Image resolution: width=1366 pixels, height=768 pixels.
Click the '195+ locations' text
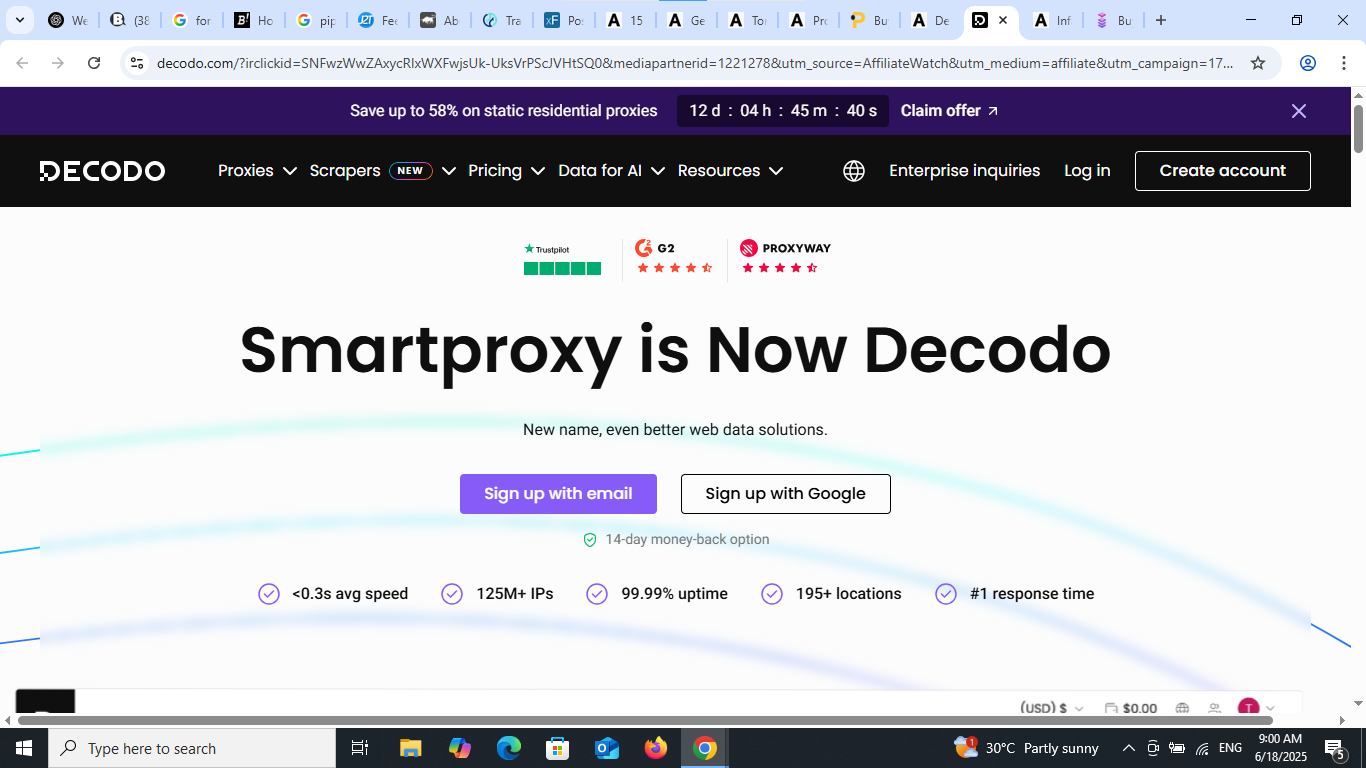pos(848,594)
